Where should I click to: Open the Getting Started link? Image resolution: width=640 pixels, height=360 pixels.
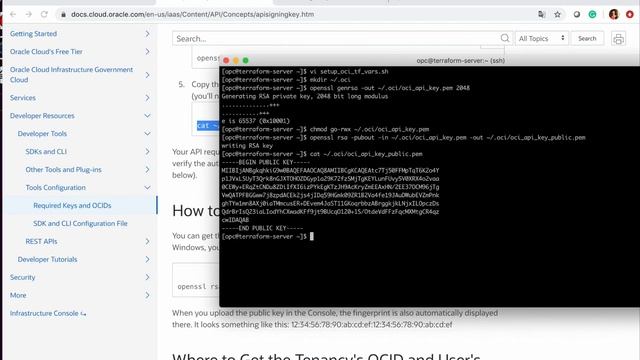click(33, 34)
